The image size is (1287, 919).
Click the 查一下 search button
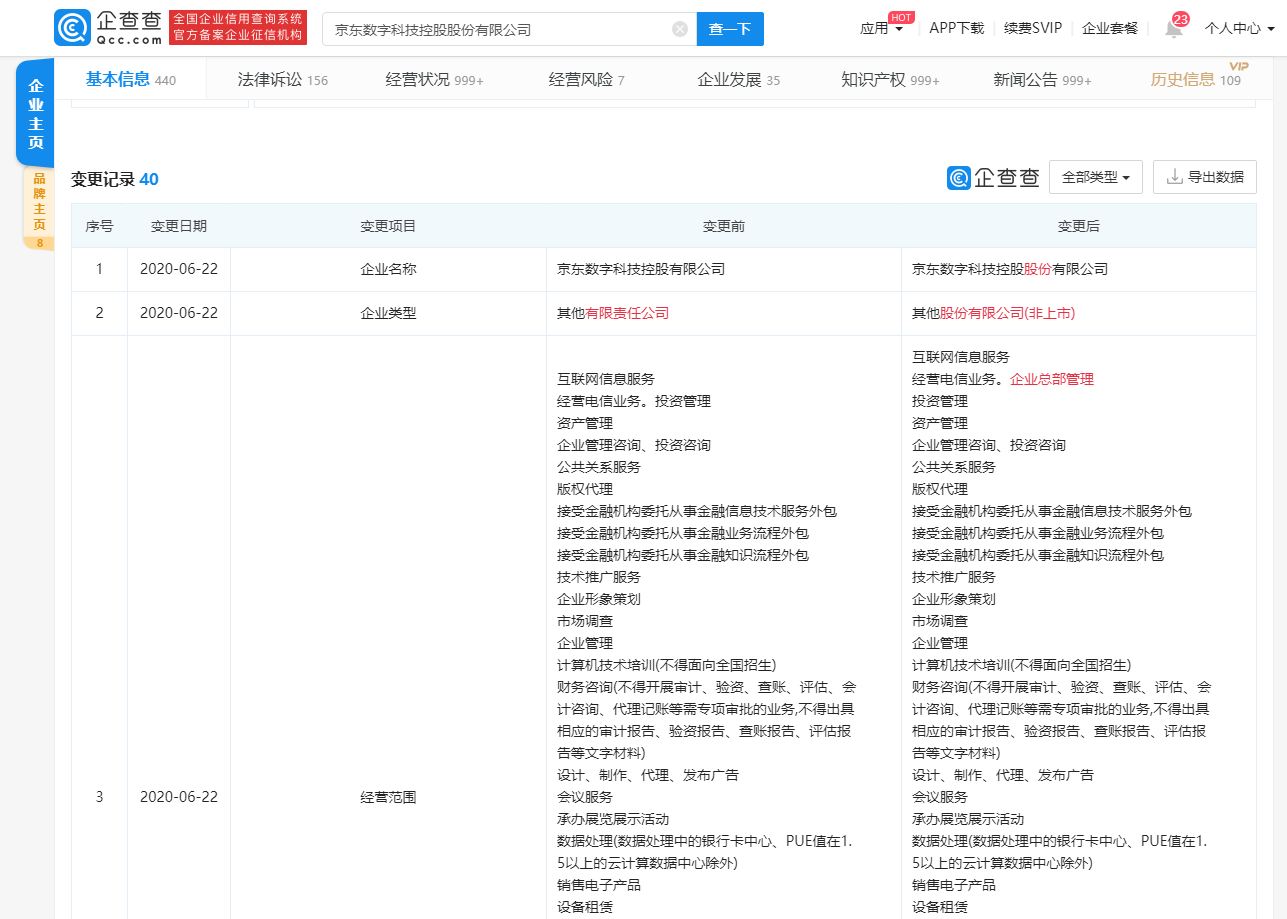coord(730,30)
